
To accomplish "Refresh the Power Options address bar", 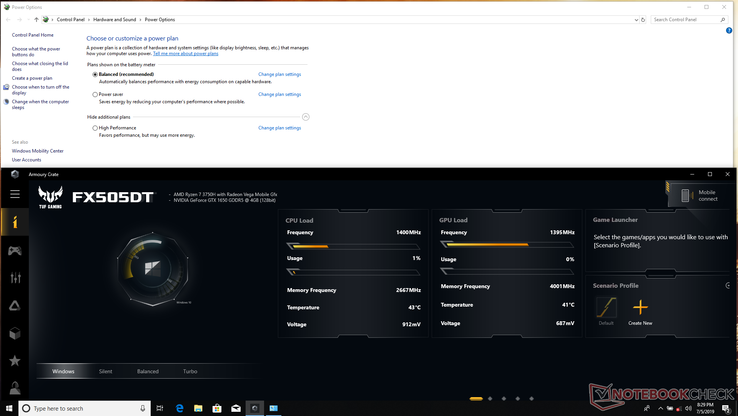I will click(643, 20).
